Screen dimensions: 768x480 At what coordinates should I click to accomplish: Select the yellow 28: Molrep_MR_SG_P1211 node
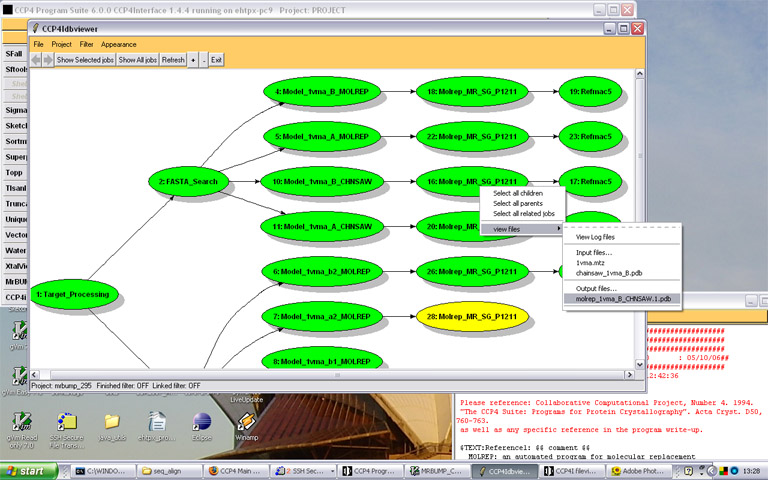472,317
